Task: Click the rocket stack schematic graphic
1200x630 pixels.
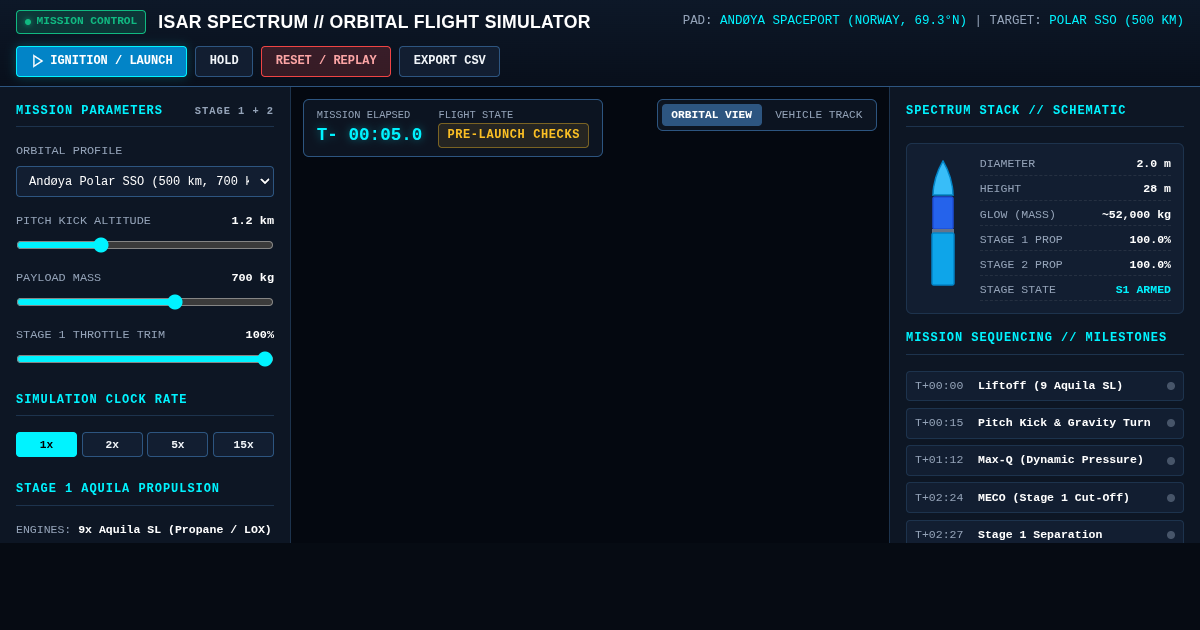Action: coord(943,223)
